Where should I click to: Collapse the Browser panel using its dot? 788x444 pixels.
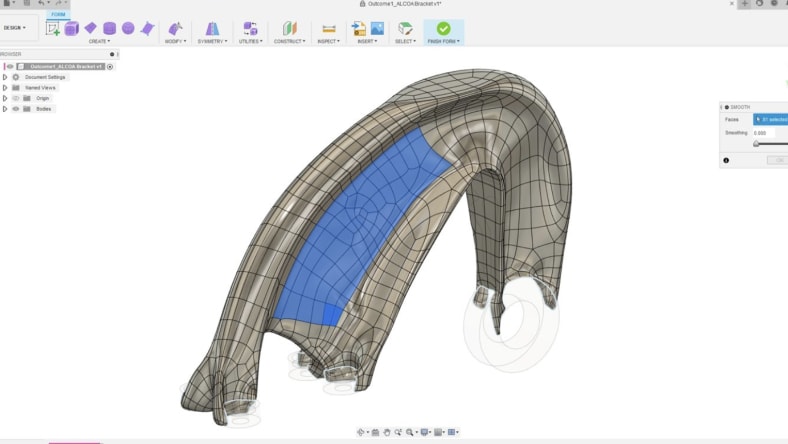[112, 54]
